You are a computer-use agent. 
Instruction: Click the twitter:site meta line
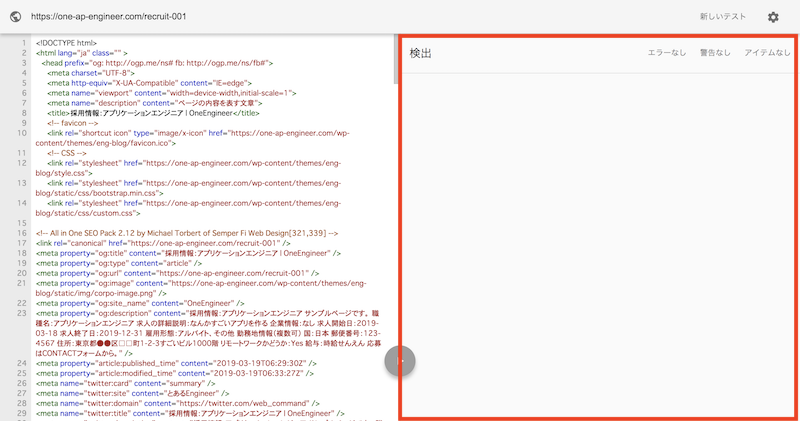click(x=133, y=393)
